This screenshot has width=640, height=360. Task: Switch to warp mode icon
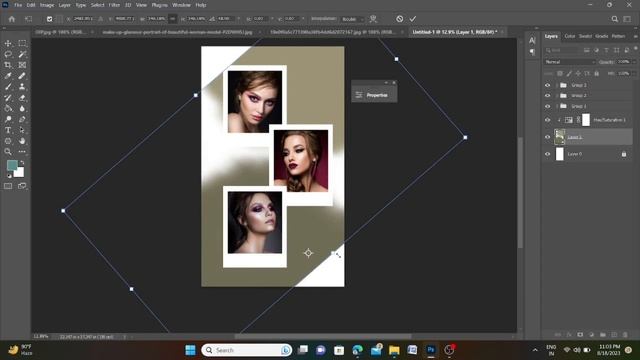pyautogui.click(x=373, y=19)
